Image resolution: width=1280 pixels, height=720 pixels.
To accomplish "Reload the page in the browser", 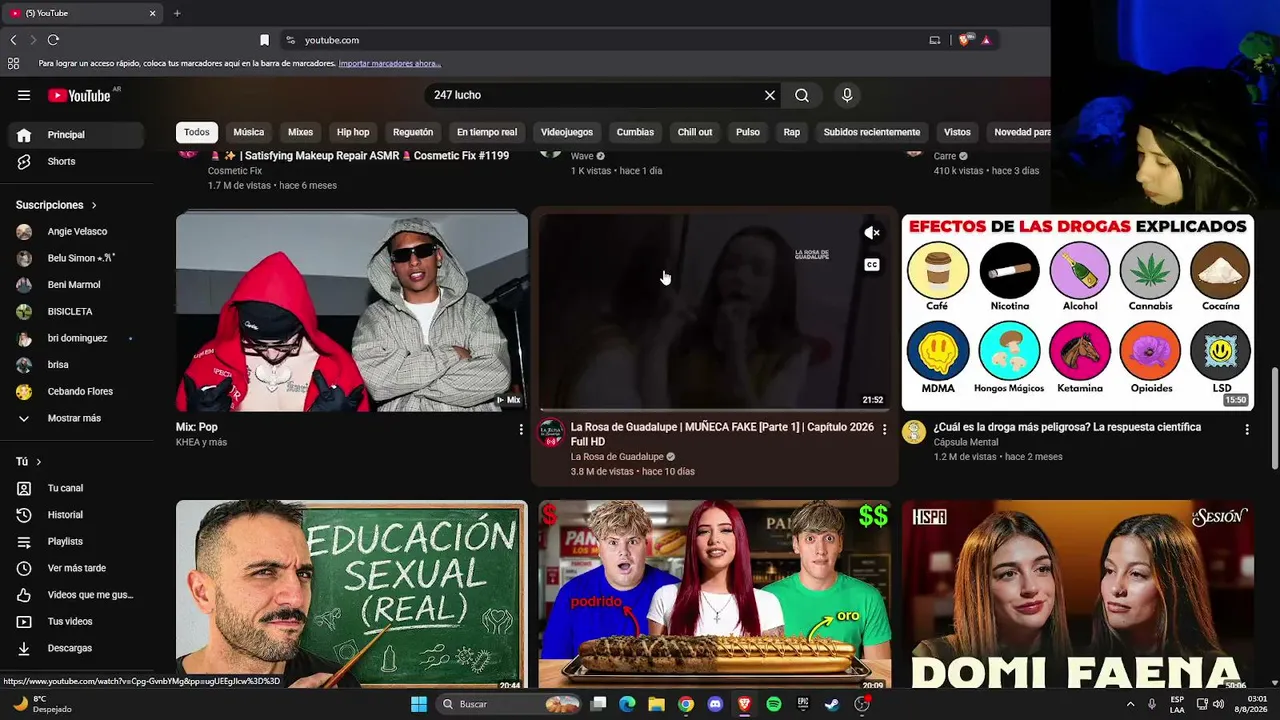I will click(53, 40).
